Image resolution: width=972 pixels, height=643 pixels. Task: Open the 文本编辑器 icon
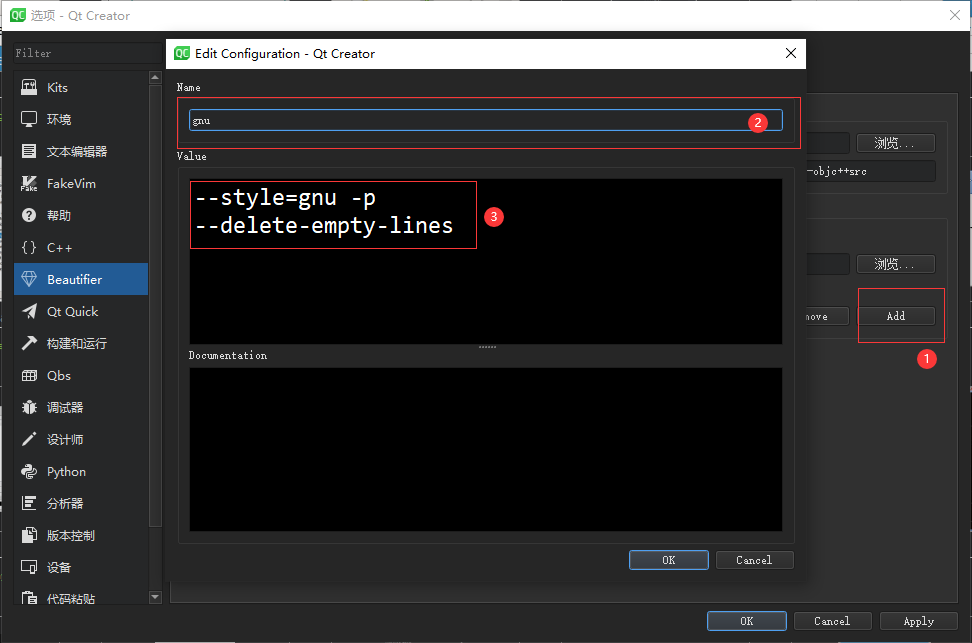coord(29,151)
